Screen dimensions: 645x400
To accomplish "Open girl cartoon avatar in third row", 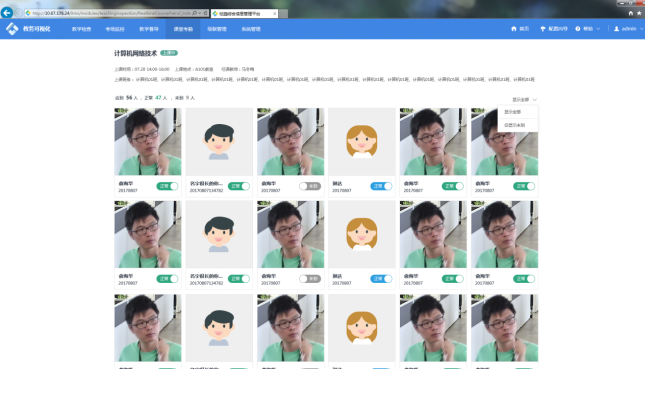I will [362, 328].
